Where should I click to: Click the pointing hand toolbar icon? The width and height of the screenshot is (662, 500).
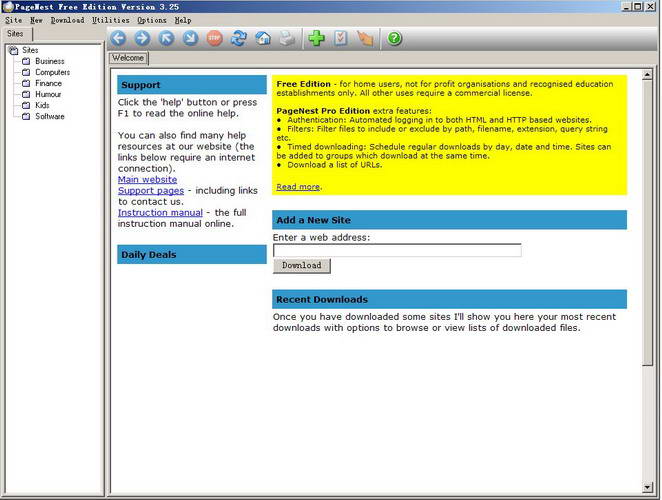[x=365, y=38]
